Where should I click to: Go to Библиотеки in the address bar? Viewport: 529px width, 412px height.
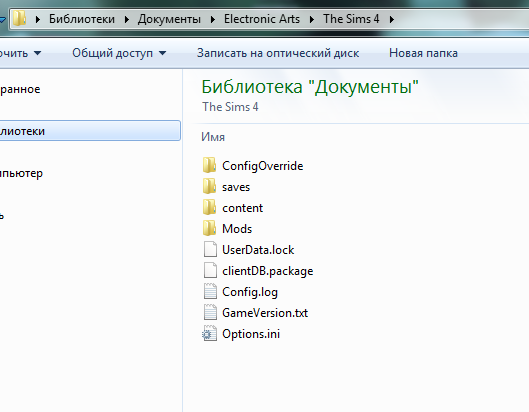(82, 19)
